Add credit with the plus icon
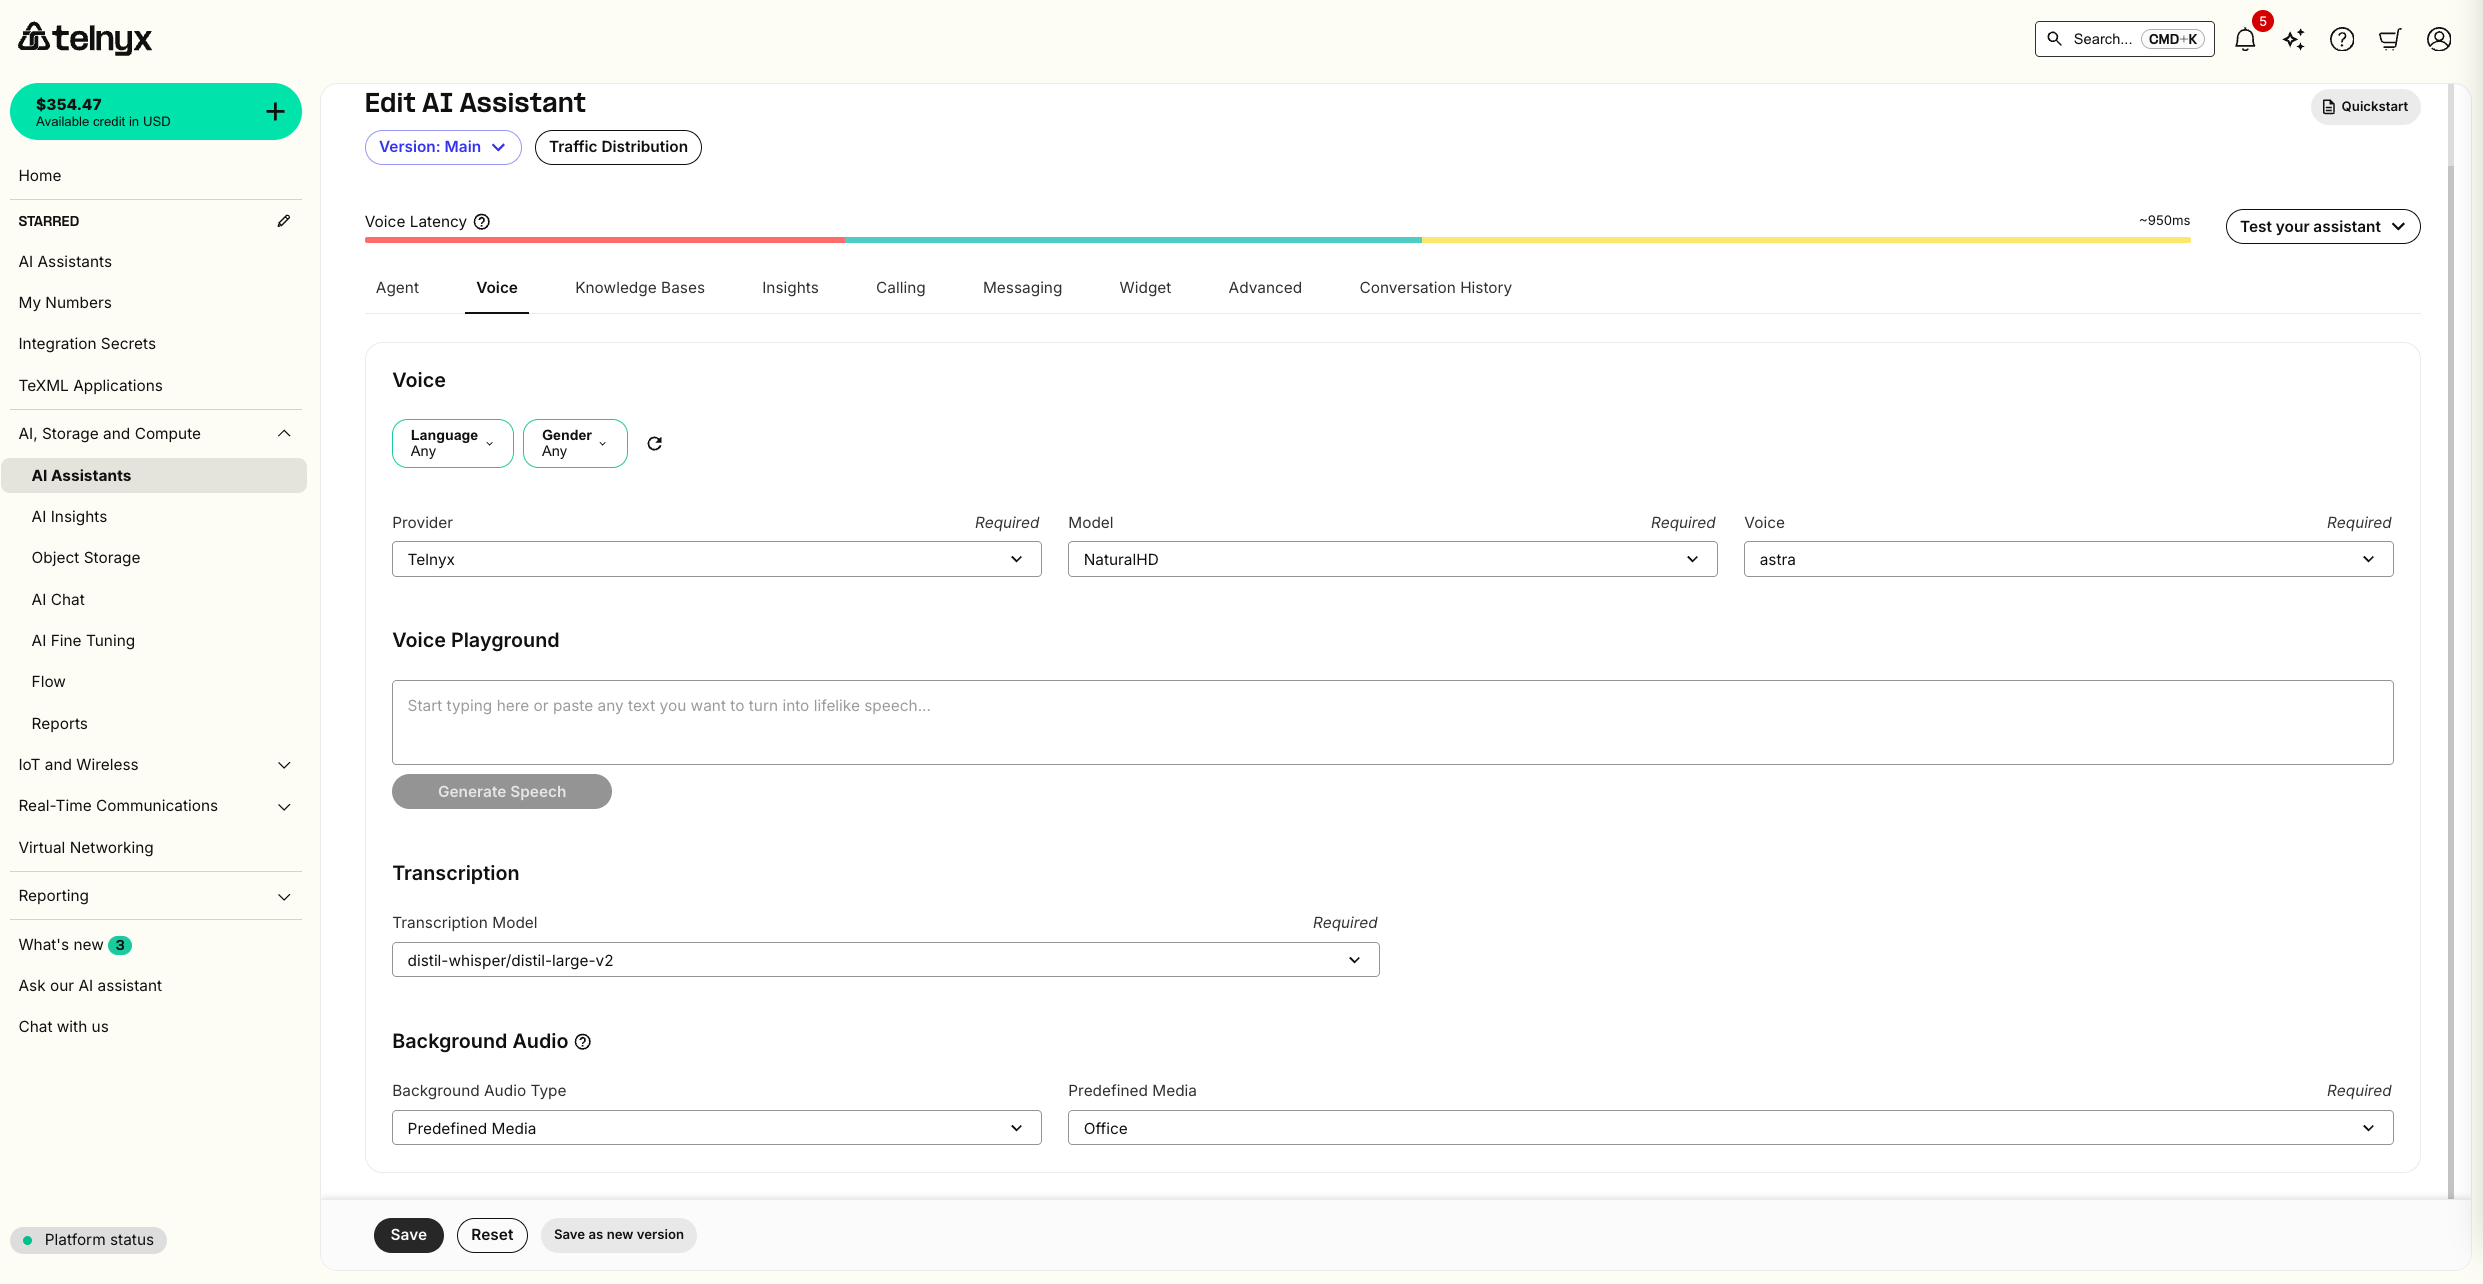The height and width of the screenshot is (1284, 2483). pyautogui.click(x=276, y=111)
